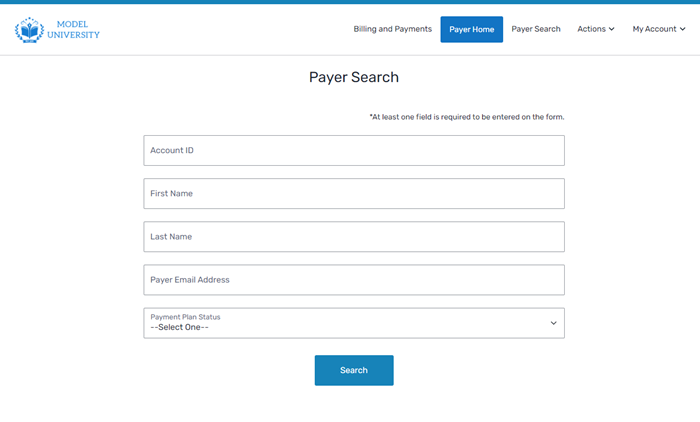Click the --Select One-- placeholder text

tap(180, 328)
